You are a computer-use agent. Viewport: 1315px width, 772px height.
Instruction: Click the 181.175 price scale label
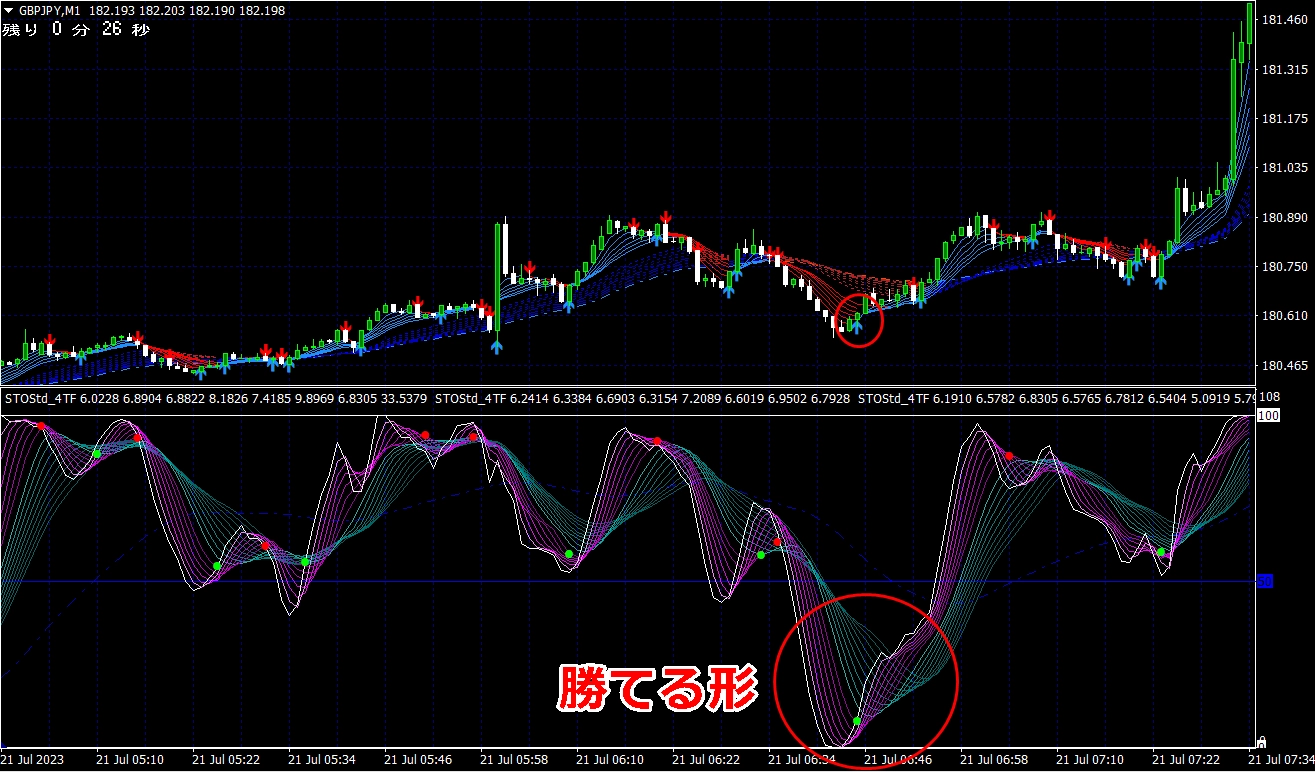(x=1285, y=119)
